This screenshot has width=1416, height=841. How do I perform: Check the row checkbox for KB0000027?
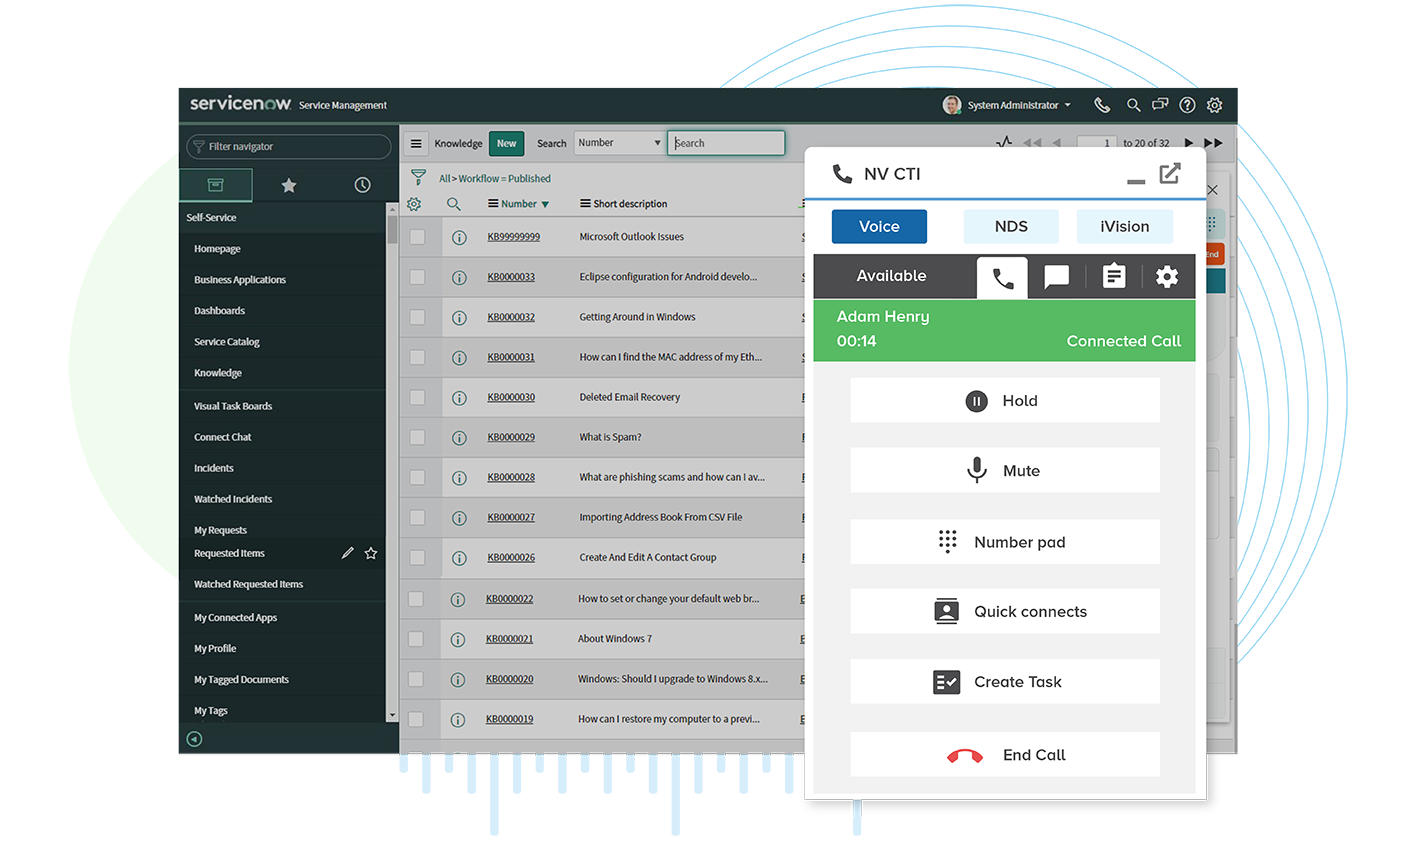[x=417, y=517]
